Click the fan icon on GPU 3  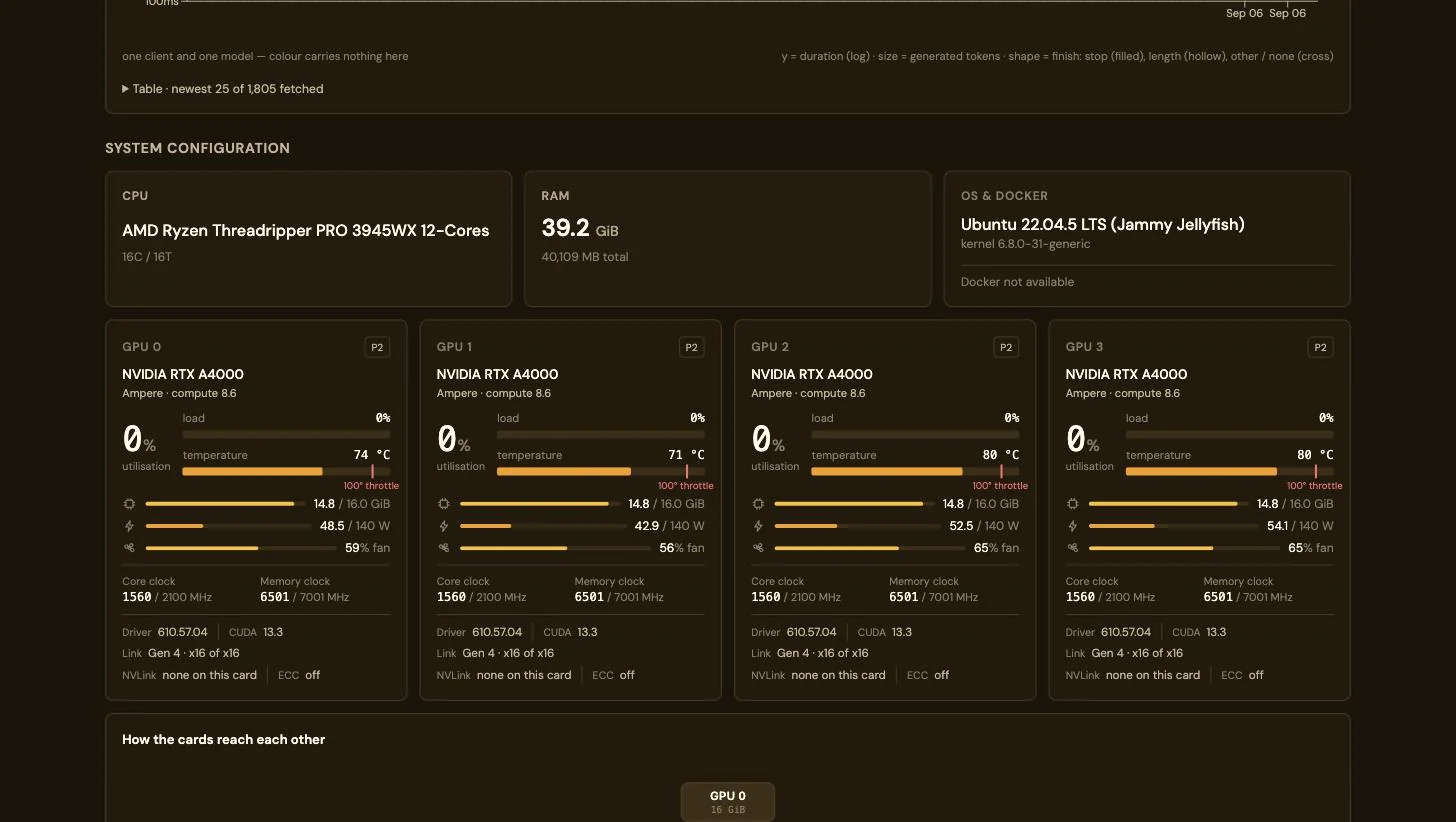[x=1072, y=548]
